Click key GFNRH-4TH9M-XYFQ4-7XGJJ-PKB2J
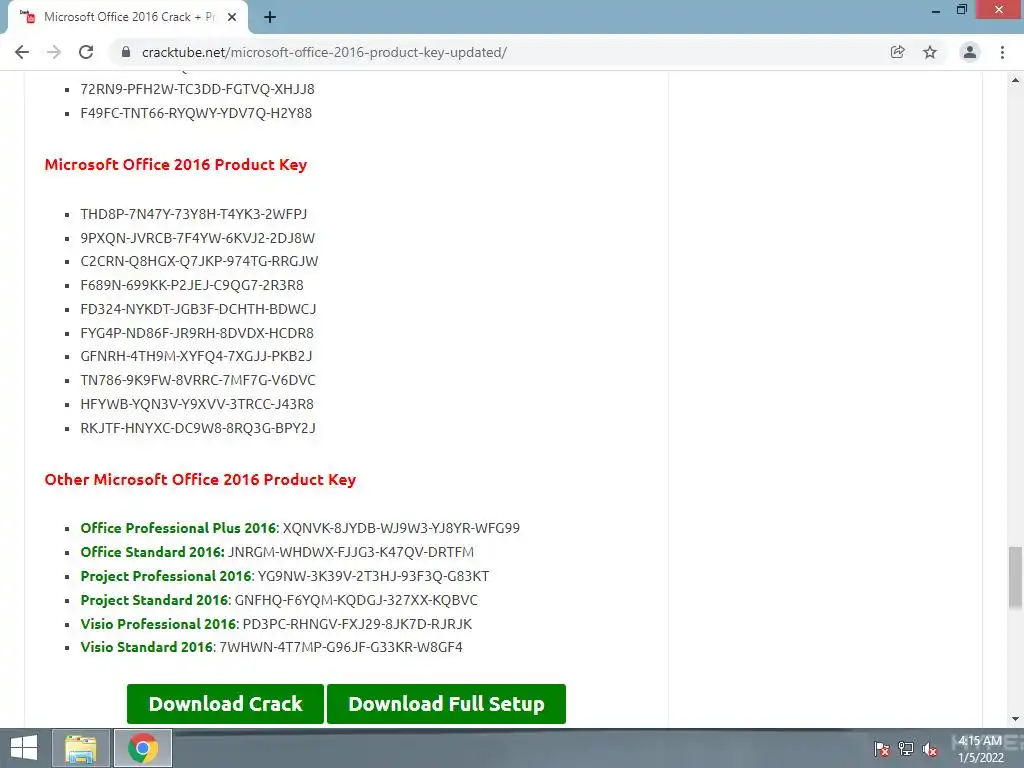This screenshot has width=1024, height=768. 196,356
